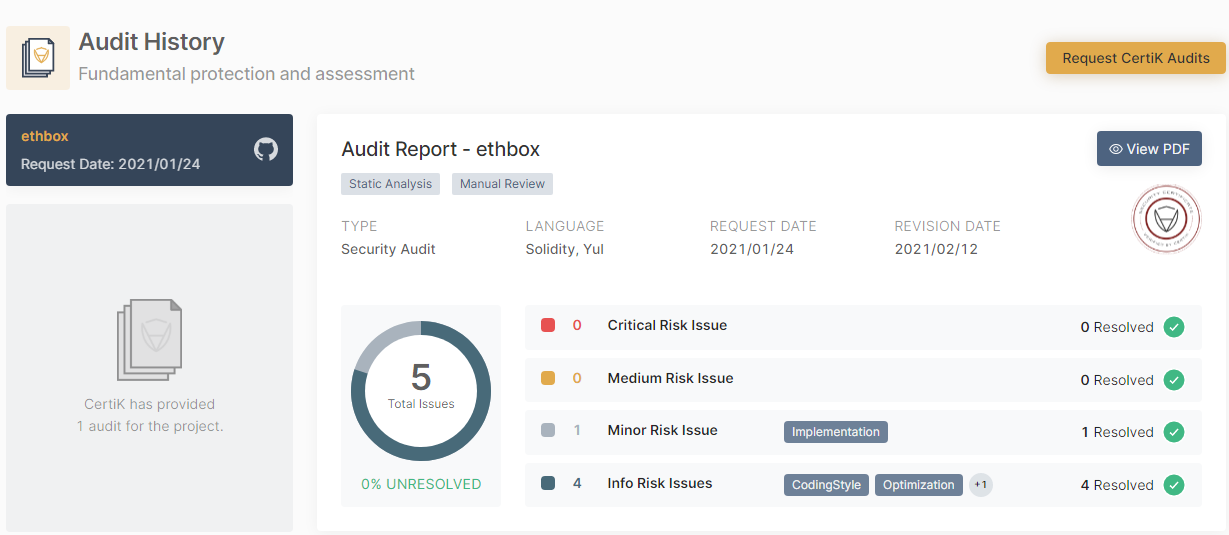This screenshot has height=535, width=1229.
Task: Click Request Date 2021/01/24 in ethbox card
Action: coord(110,164)
